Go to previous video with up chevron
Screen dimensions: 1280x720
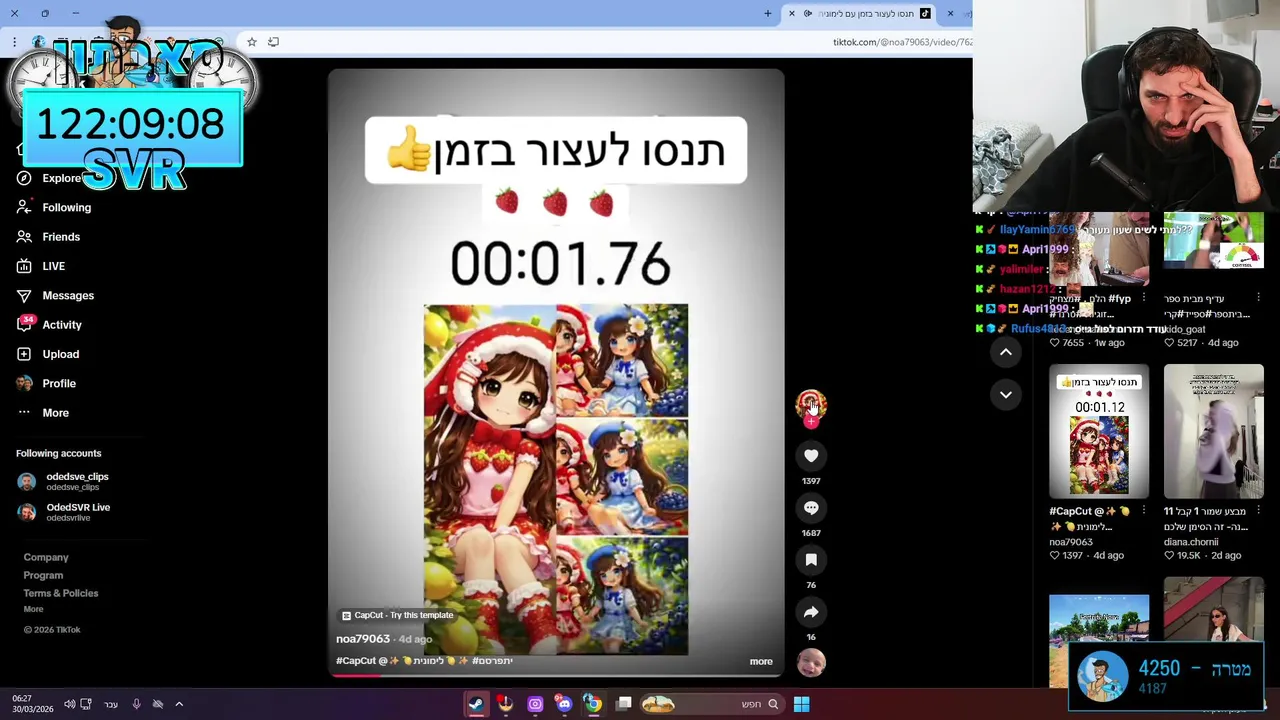click(1006, 352)
